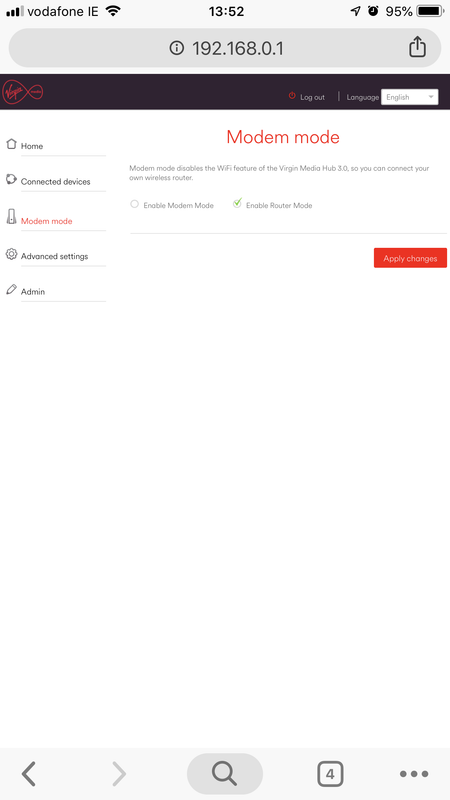Click the Apply changes button

410,258
